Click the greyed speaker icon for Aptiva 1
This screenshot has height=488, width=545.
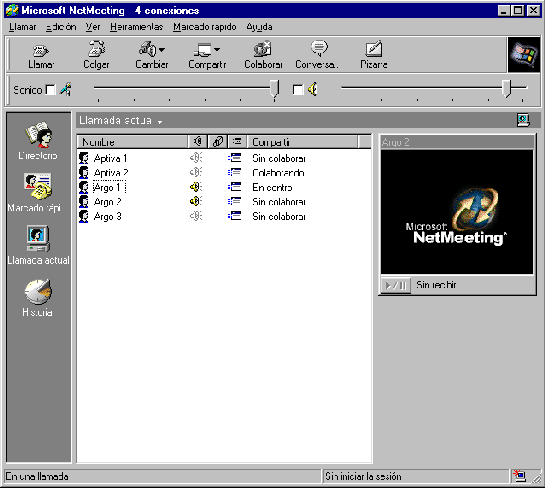(196, 158)
